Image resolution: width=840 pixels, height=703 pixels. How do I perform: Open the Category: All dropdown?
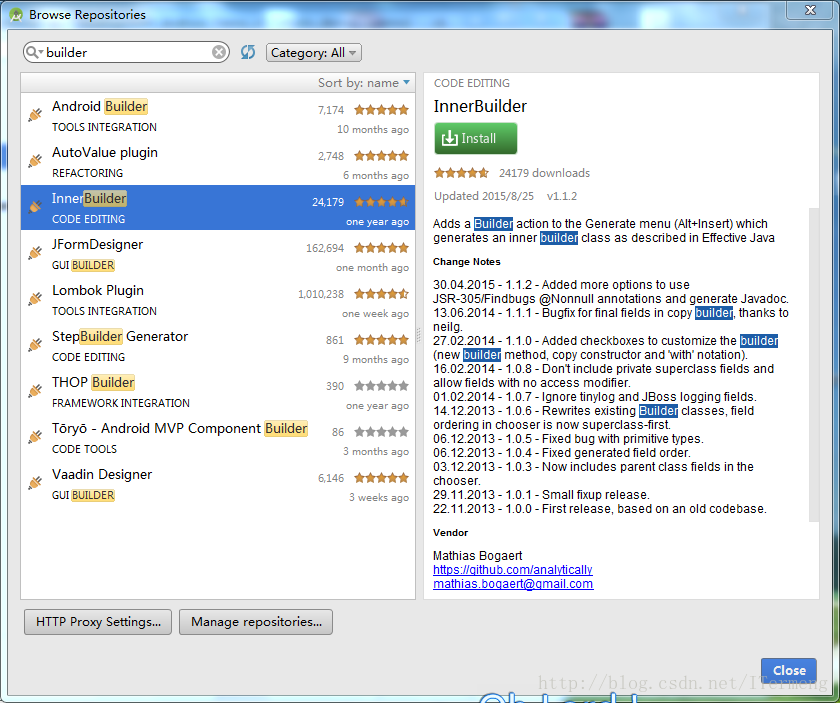coord(313,53)
